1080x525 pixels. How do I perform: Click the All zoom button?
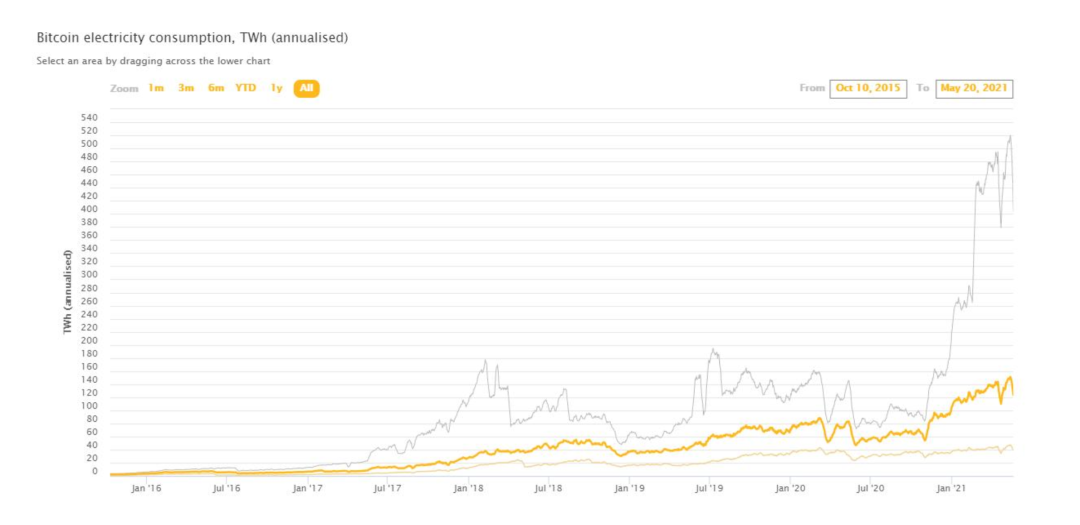[x=307, y=88]
